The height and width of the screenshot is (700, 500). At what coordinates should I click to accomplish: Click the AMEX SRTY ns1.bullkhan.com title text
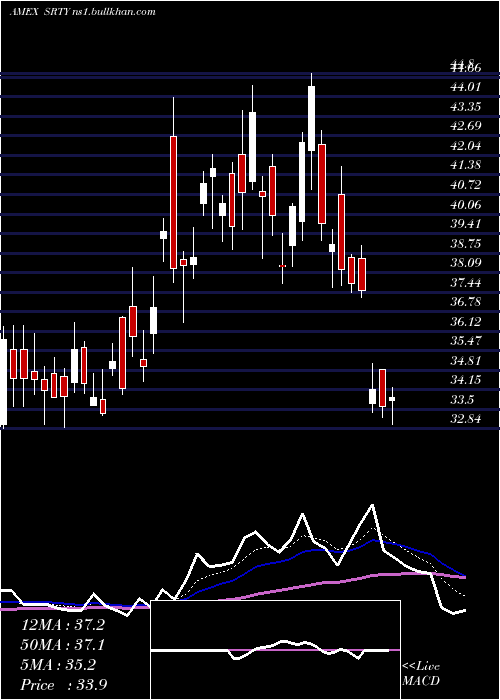click(83, 12)
